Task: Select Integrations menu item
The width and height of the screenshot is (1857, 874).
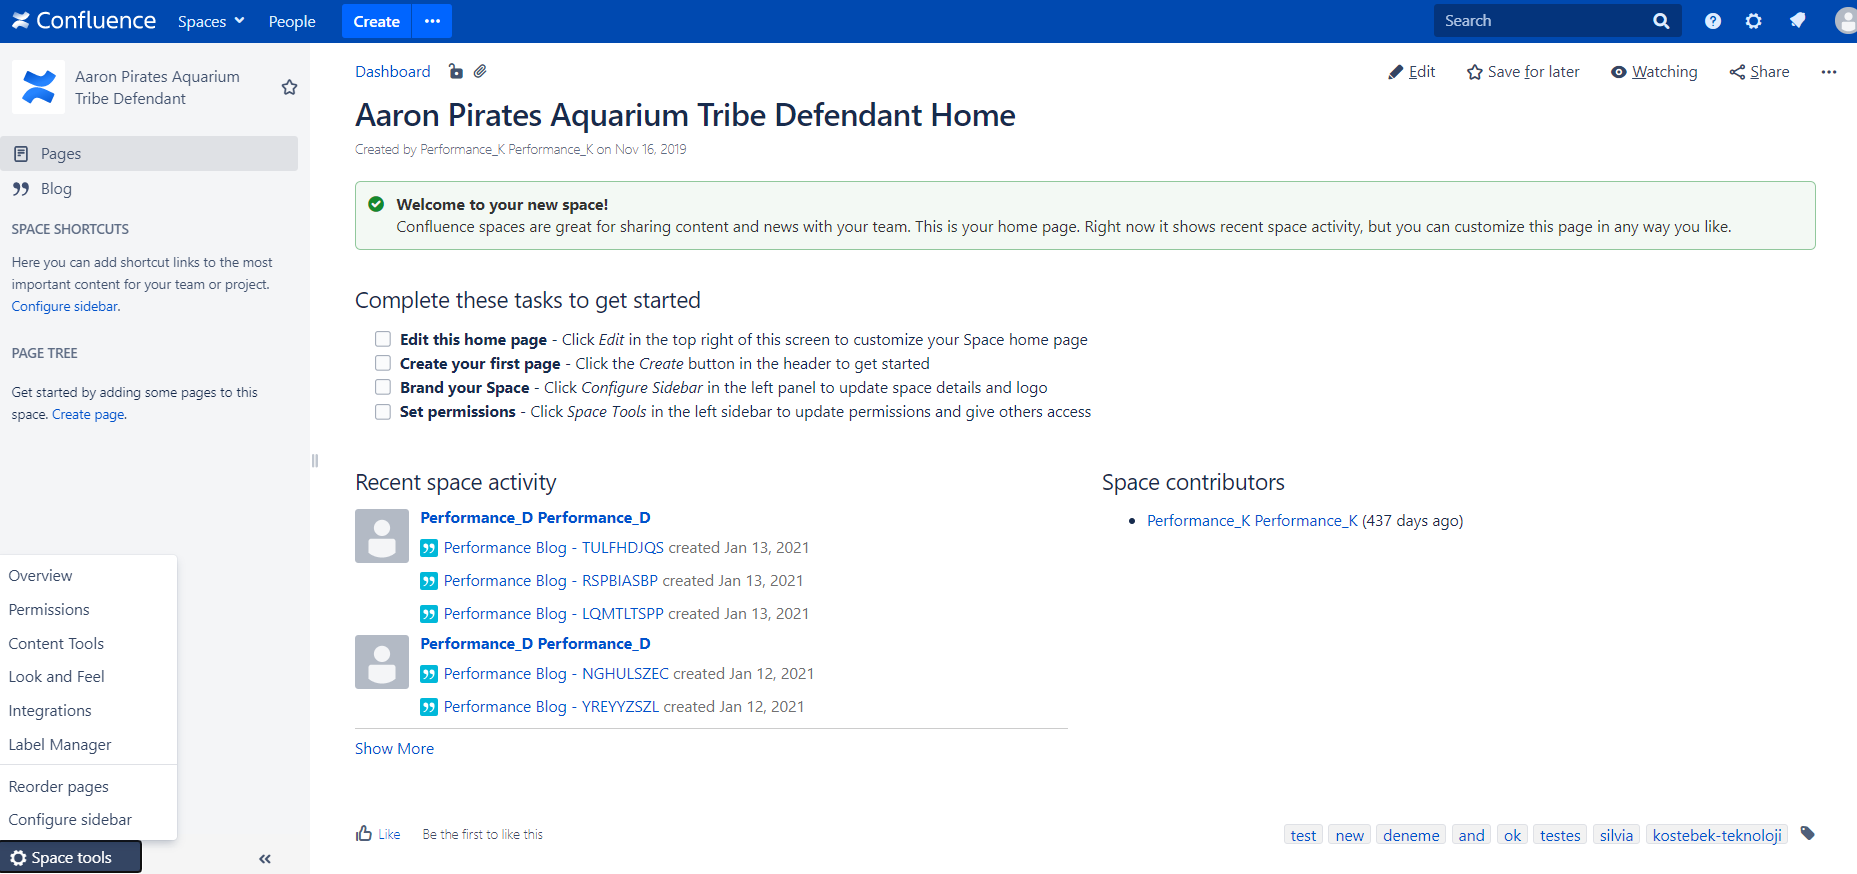Action: [89, 711]
